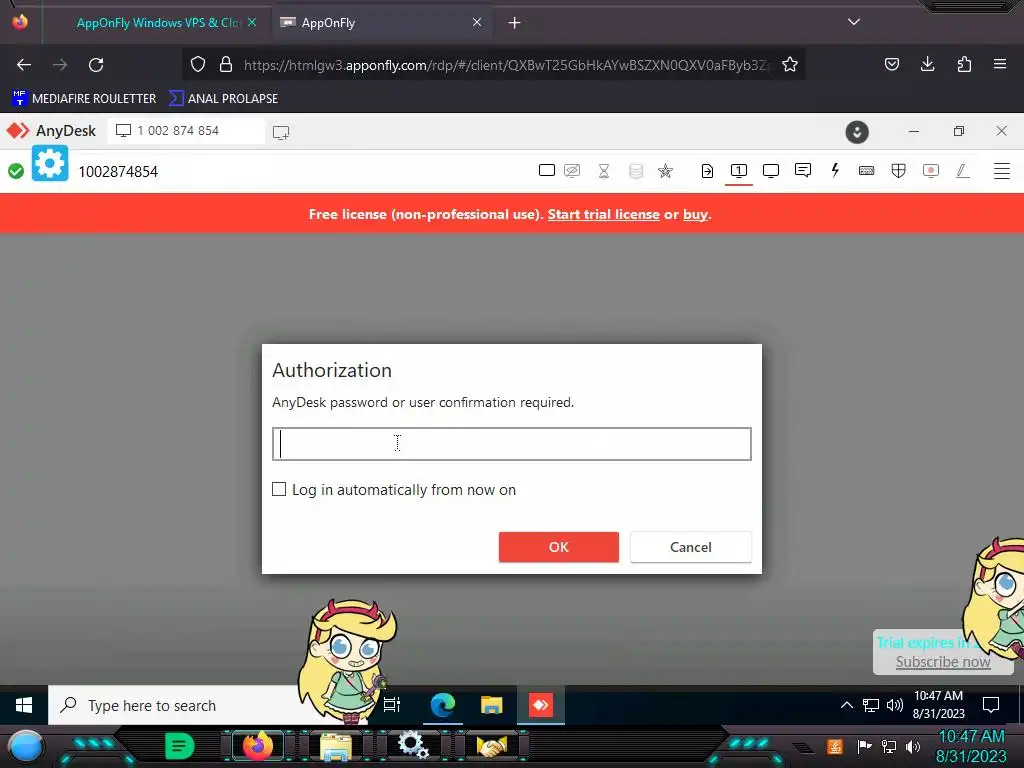Click the tracking protection shield icon
Viewport: 1024px width, 768px height.
click(198, 64)
